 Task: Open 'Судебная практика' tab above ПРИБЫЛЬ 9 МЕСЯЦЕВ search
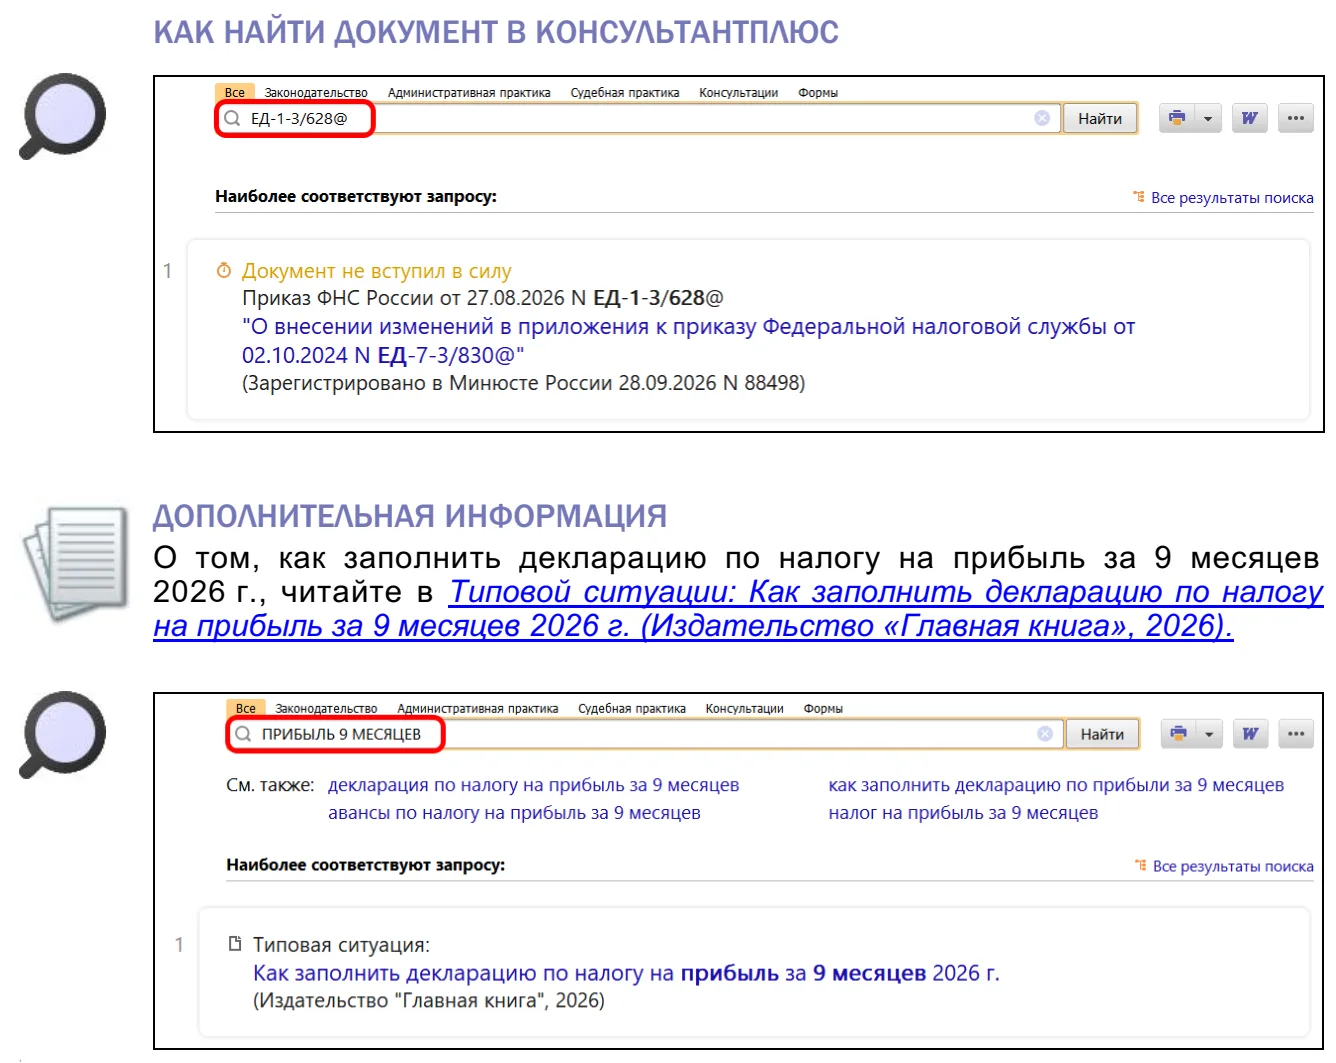632,708
